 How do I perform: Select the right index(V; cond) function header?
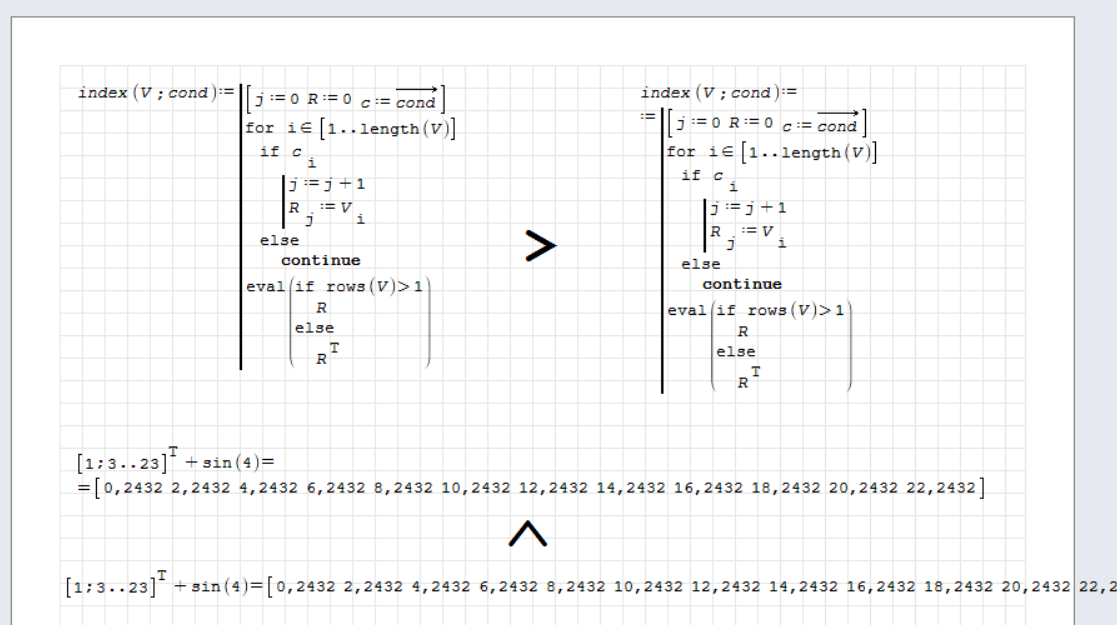click(x=713, y=93)
